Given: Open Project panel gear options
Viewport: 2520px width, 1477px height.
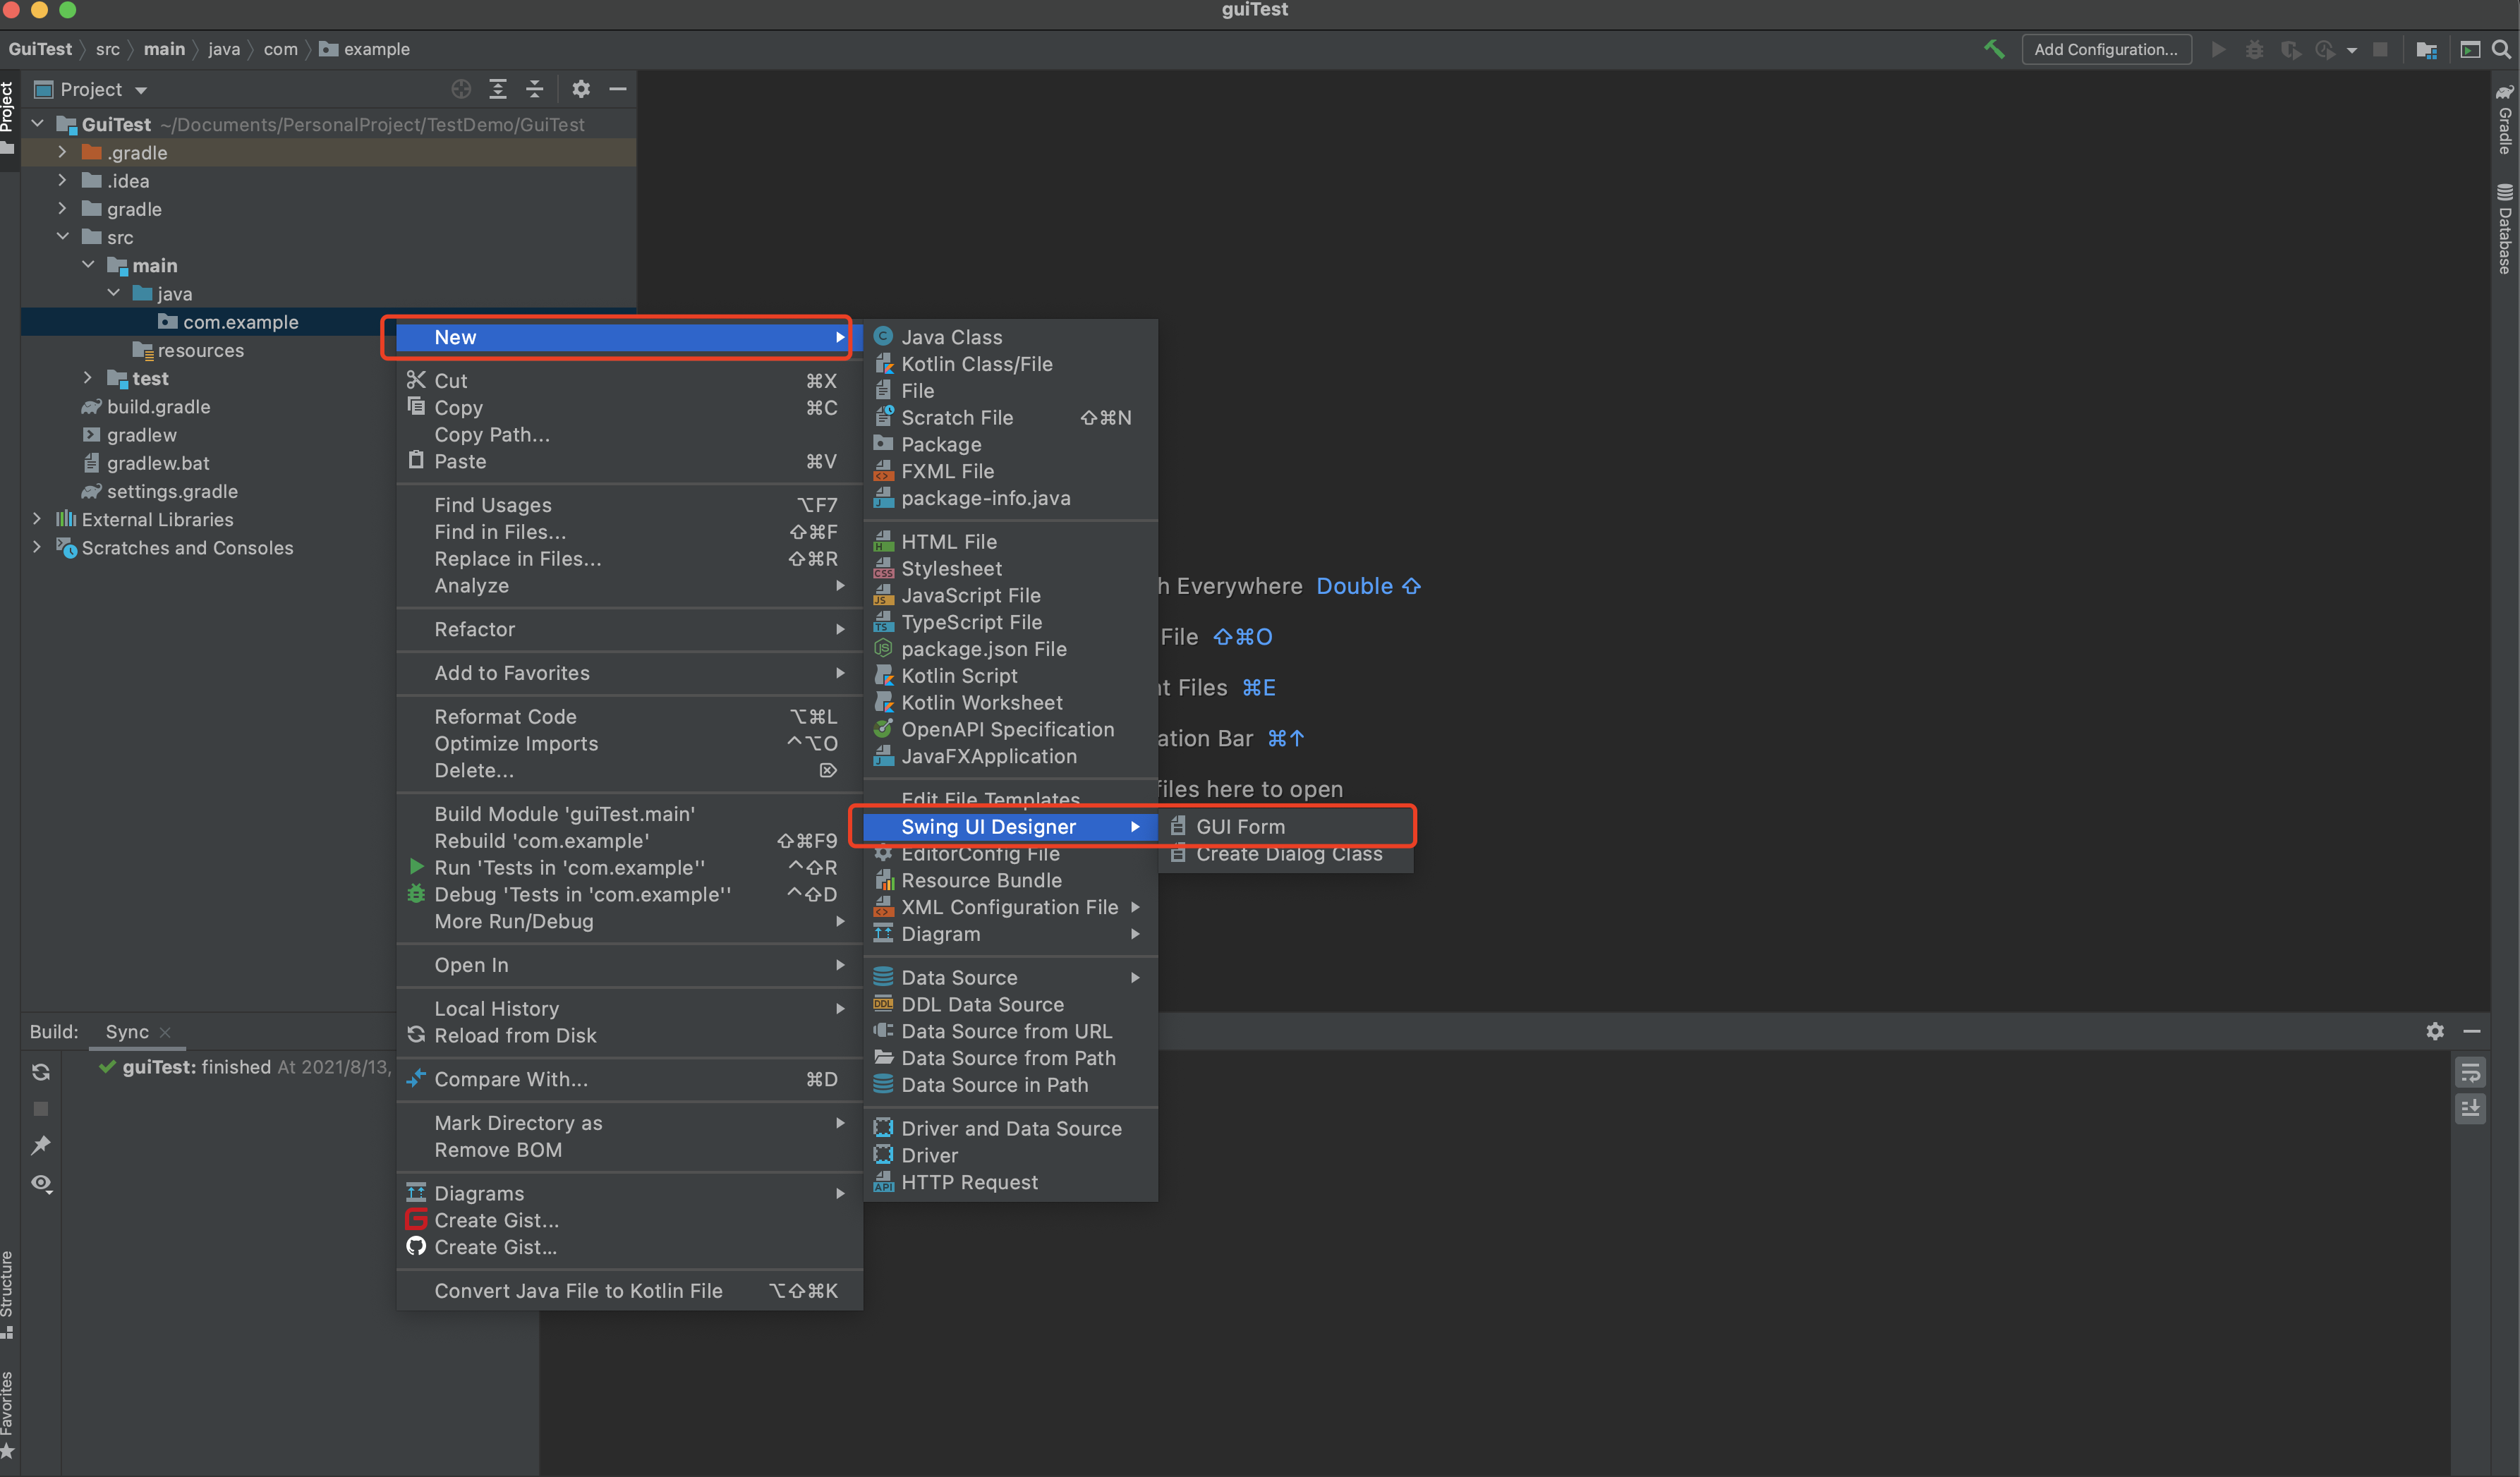Looking at the screenshot, I should pos(581,89).
